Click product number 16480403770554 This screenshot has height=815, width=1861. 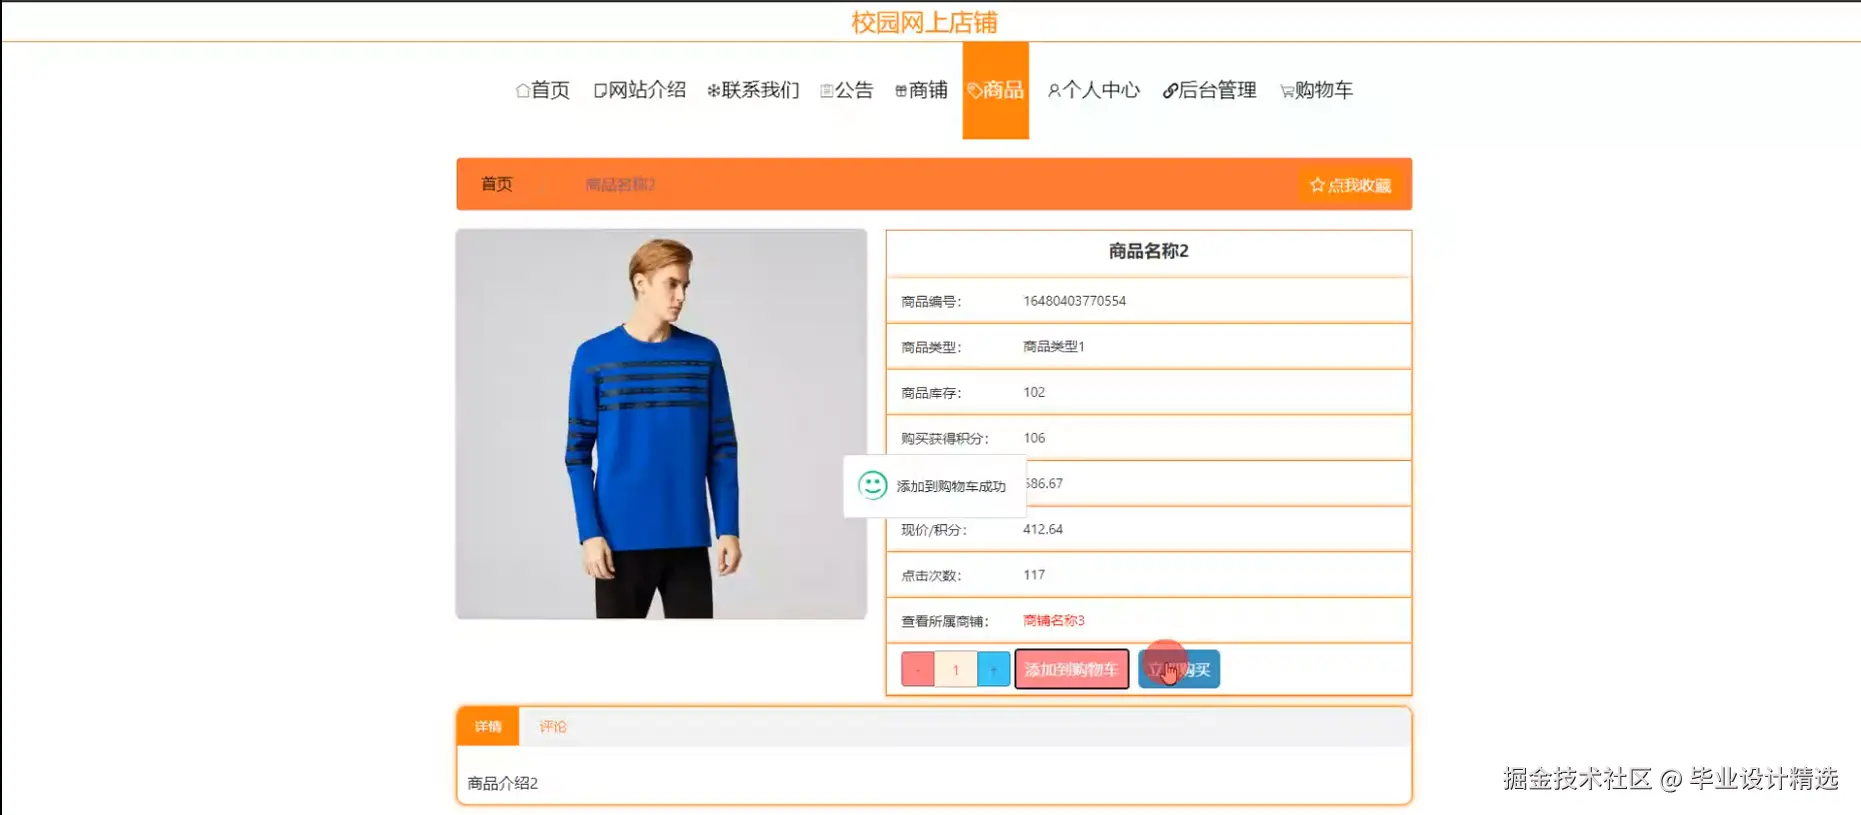point(1074,301)
